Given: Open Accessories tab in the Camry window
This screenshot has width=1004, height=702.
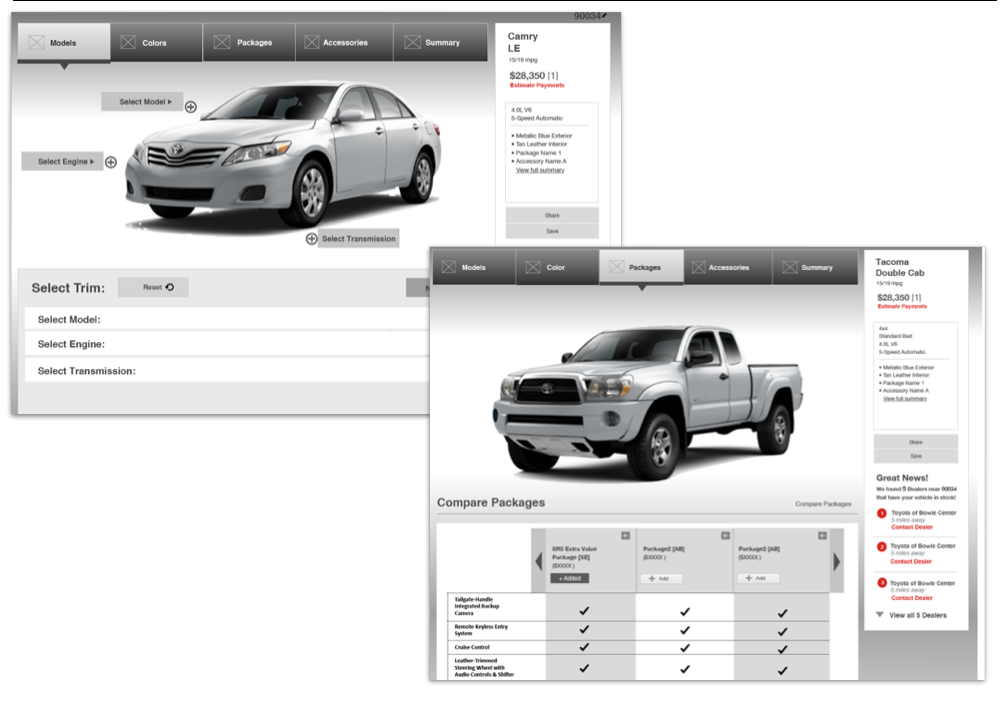Looking at the screenshot, I should 344,43.
